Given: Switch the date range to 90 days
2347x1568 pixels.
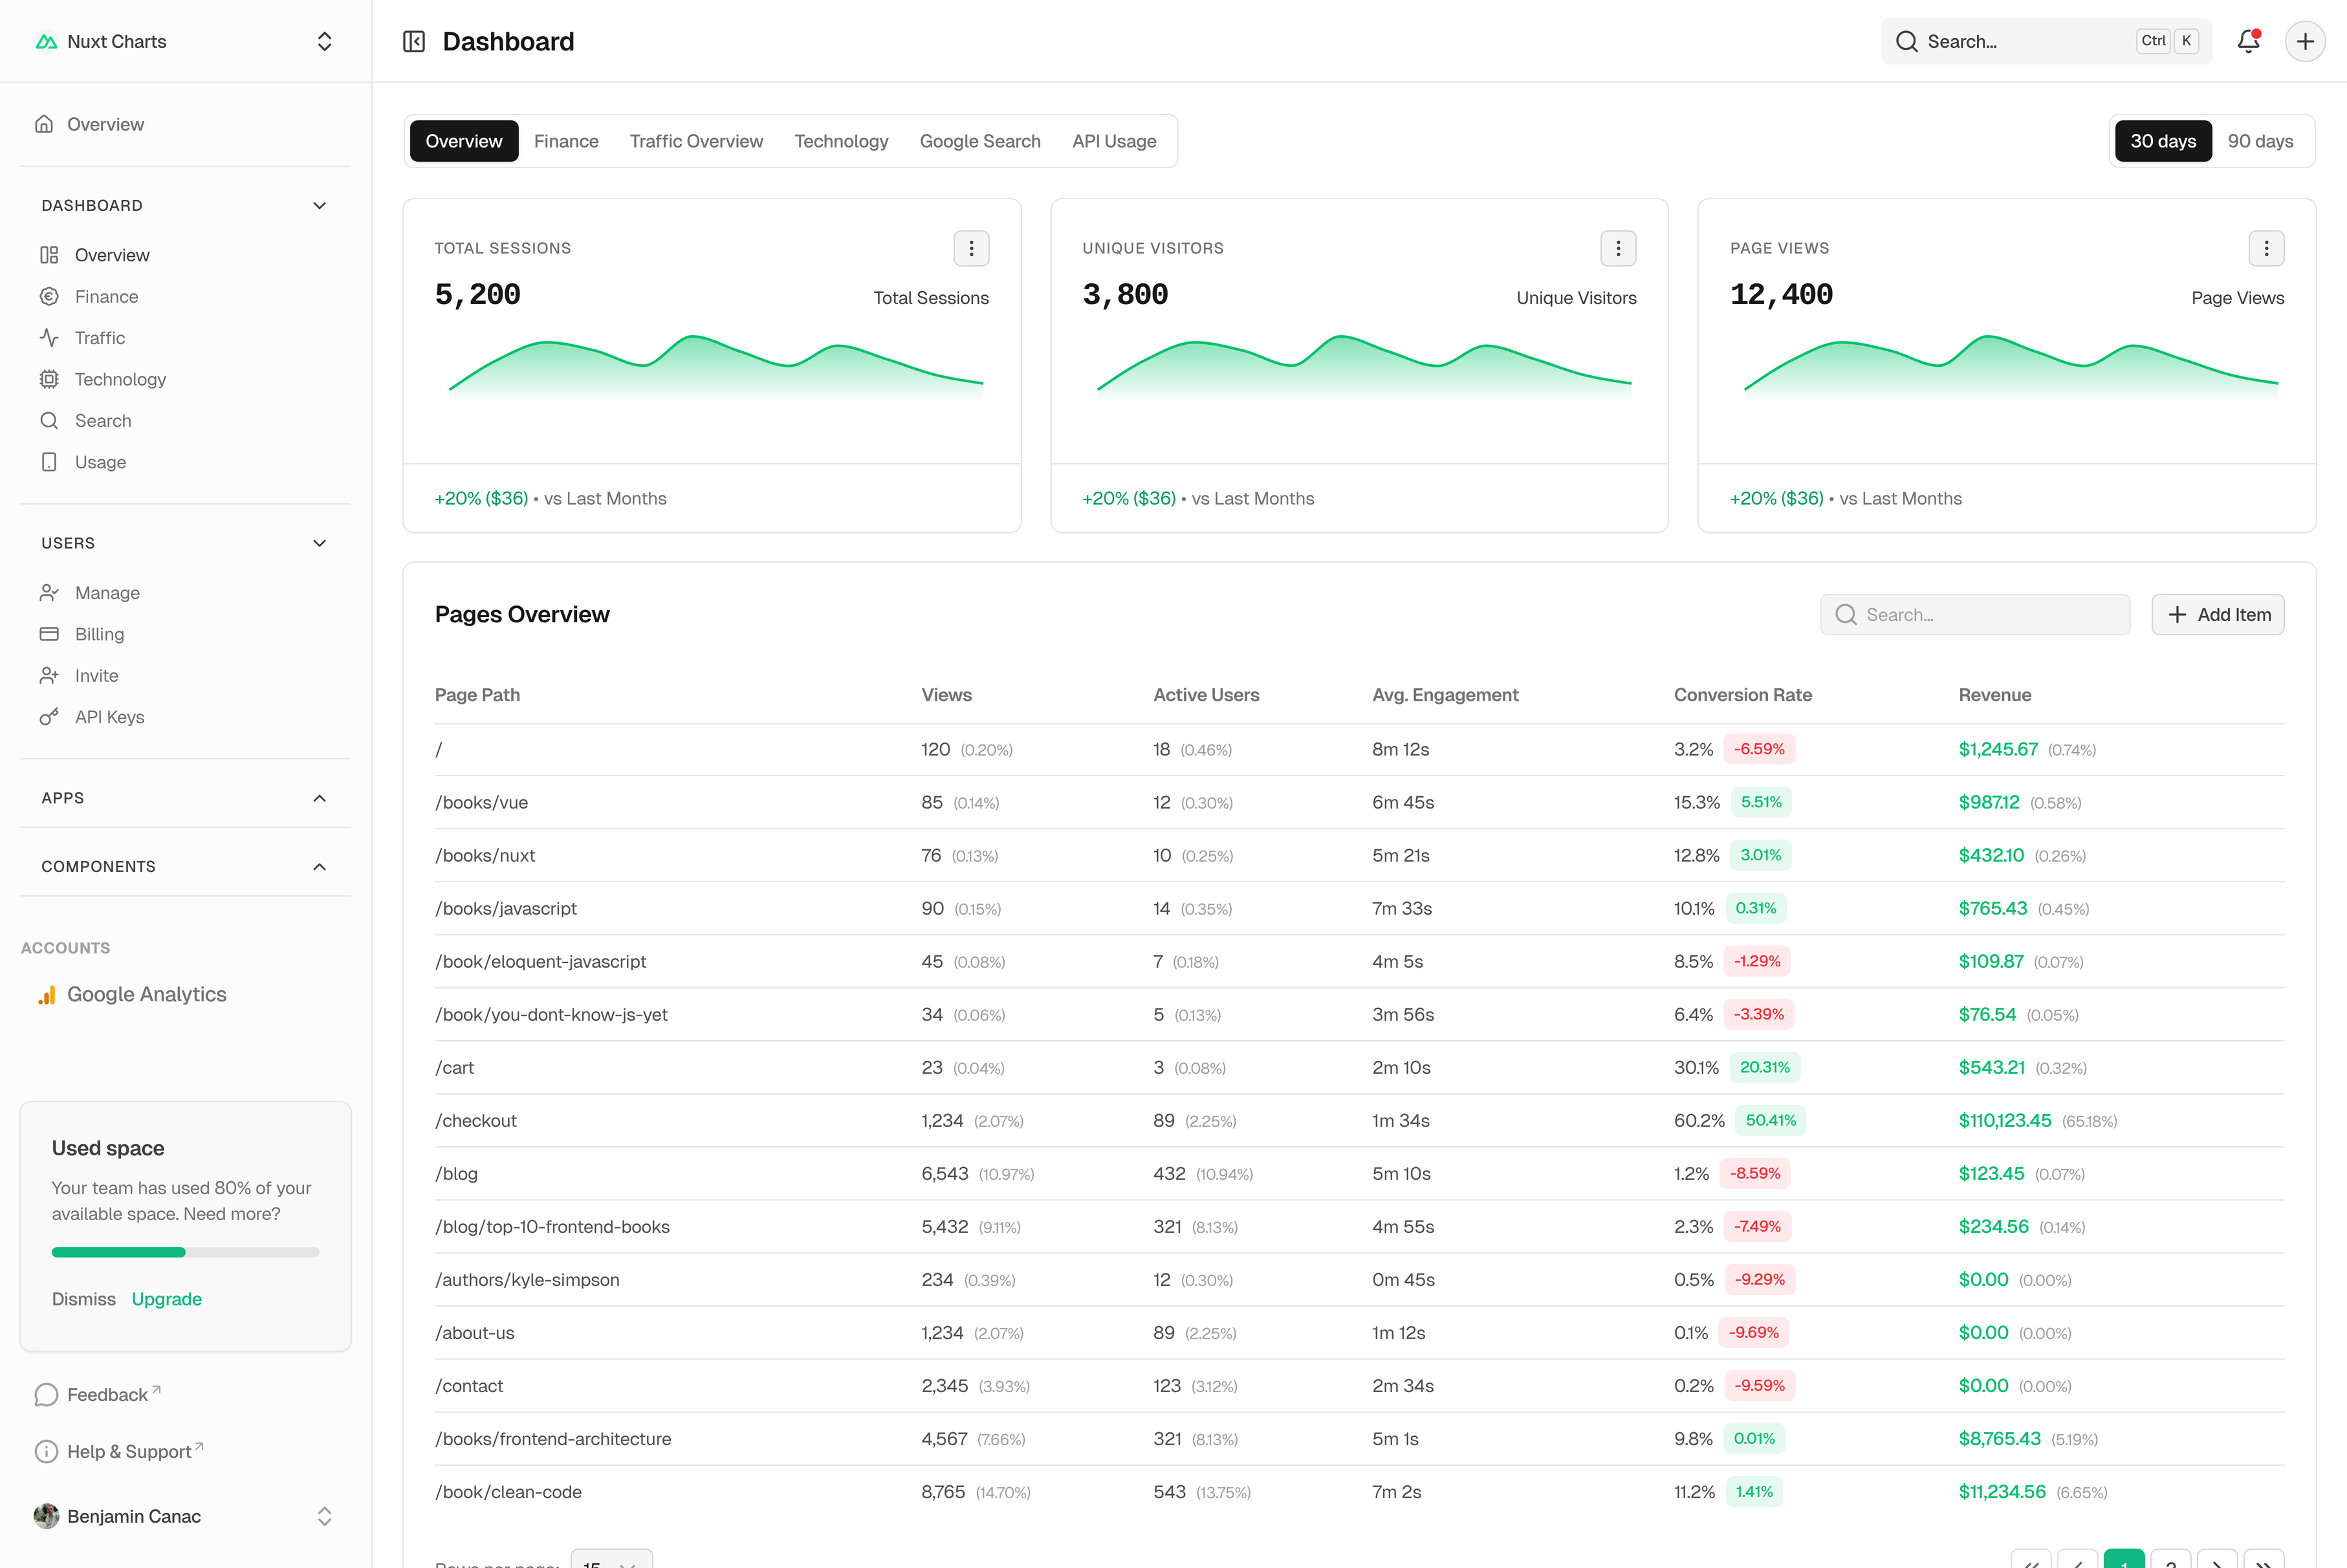Looking at the screenshot, I should click(x=2260, y=141).
